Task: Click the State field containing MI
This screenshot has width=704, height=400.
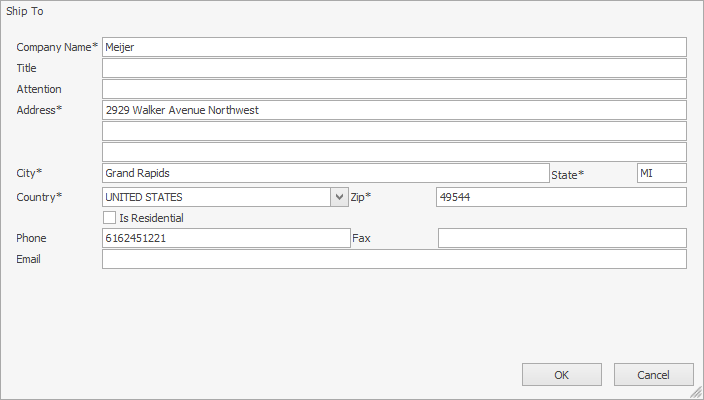Action: 661,173
